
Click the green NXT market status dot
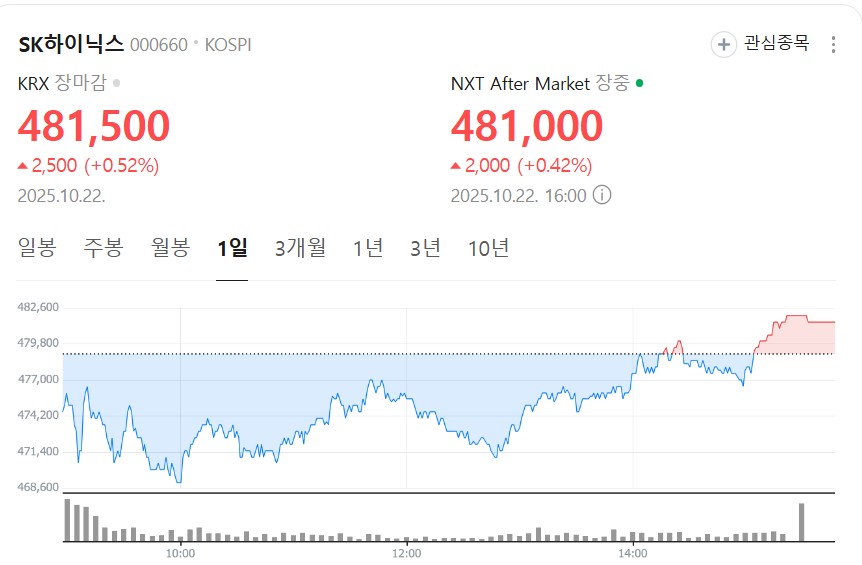[x=640, y=83]
